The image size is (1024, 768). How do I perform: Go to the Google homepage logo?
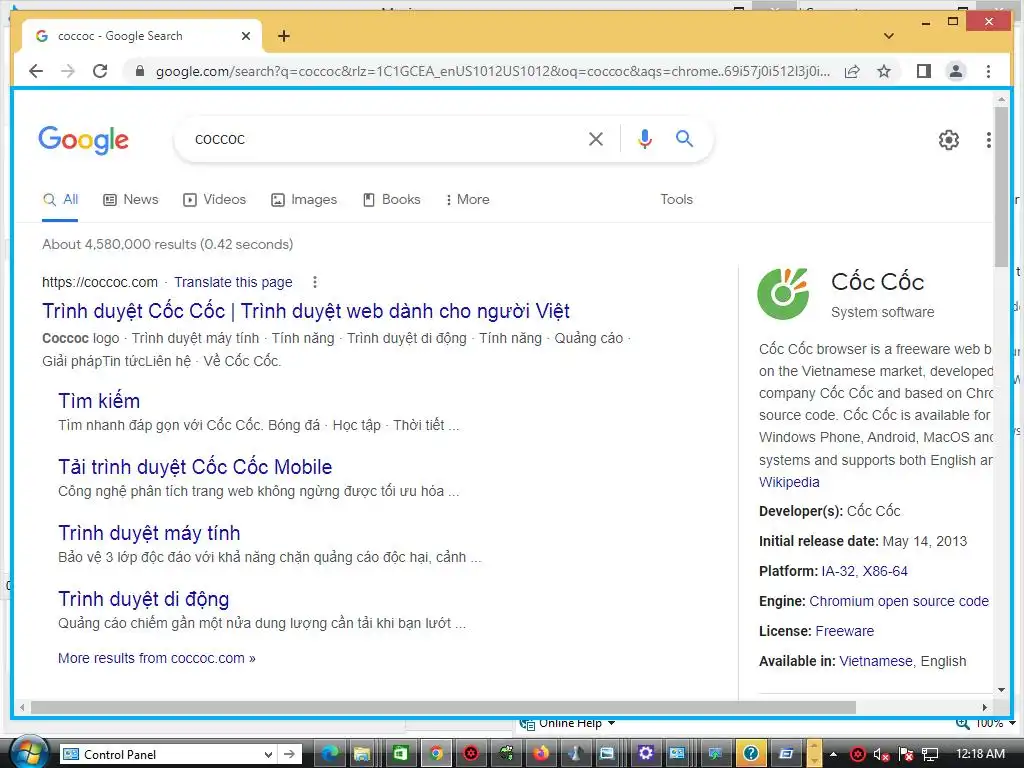[84, 140]
